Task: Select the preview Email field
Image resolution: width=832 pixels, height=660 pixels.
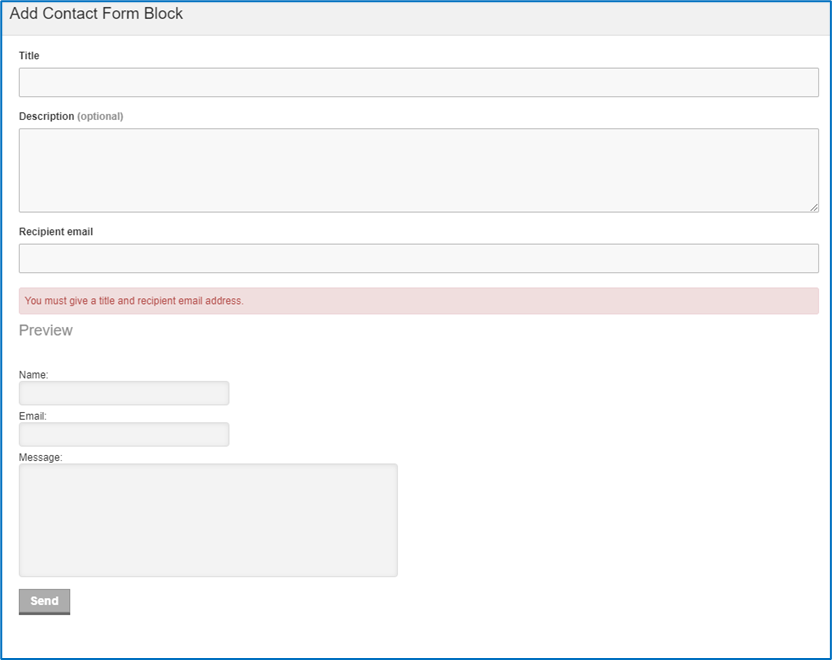Action: click(124, 435)
